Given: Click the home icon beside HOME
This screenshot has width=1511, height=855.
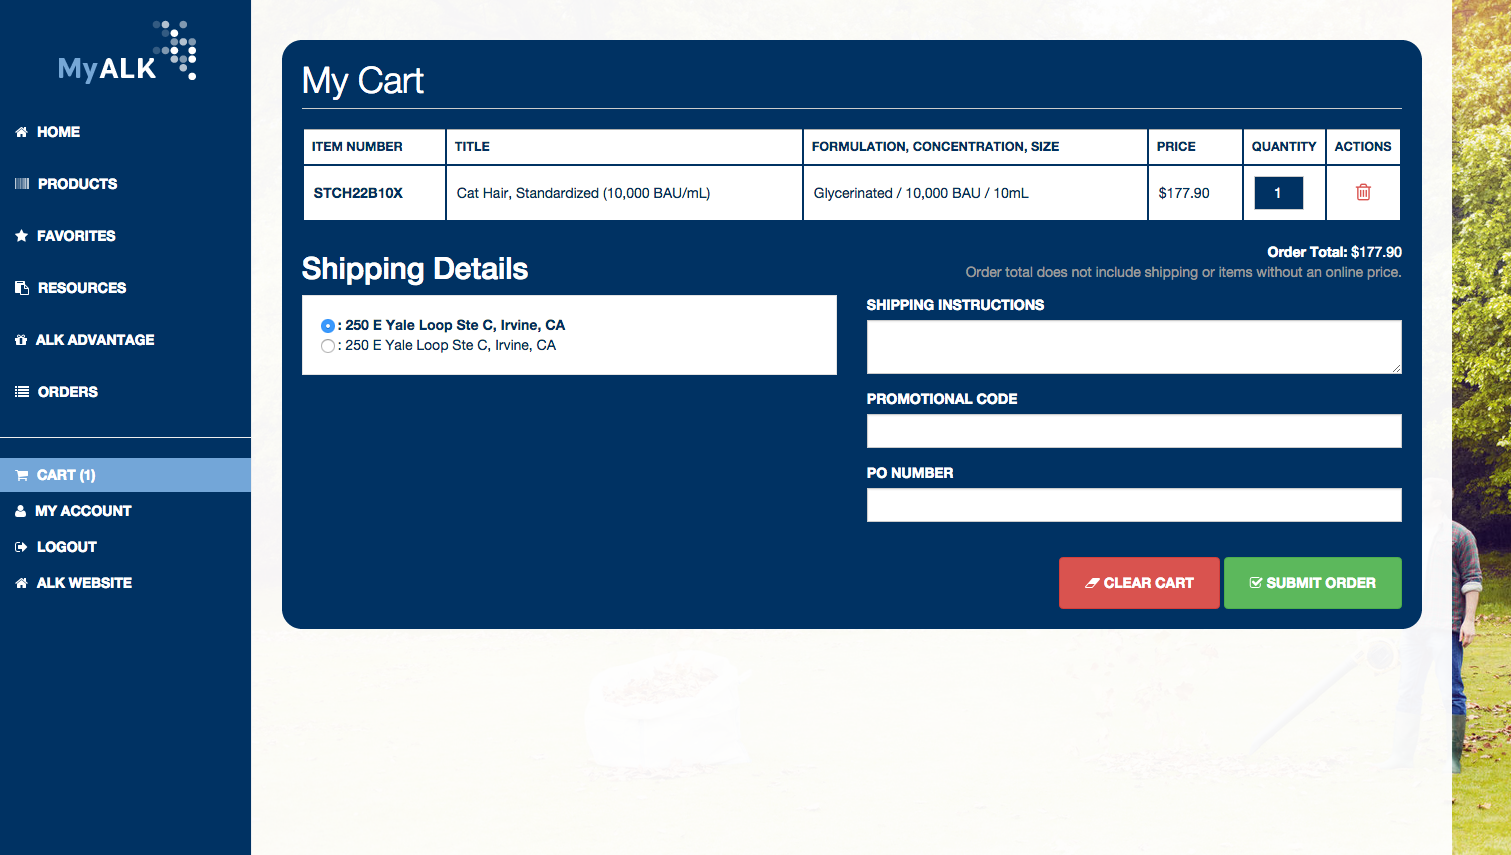Looking at the screenshot, I should click(x=21, y=132).
